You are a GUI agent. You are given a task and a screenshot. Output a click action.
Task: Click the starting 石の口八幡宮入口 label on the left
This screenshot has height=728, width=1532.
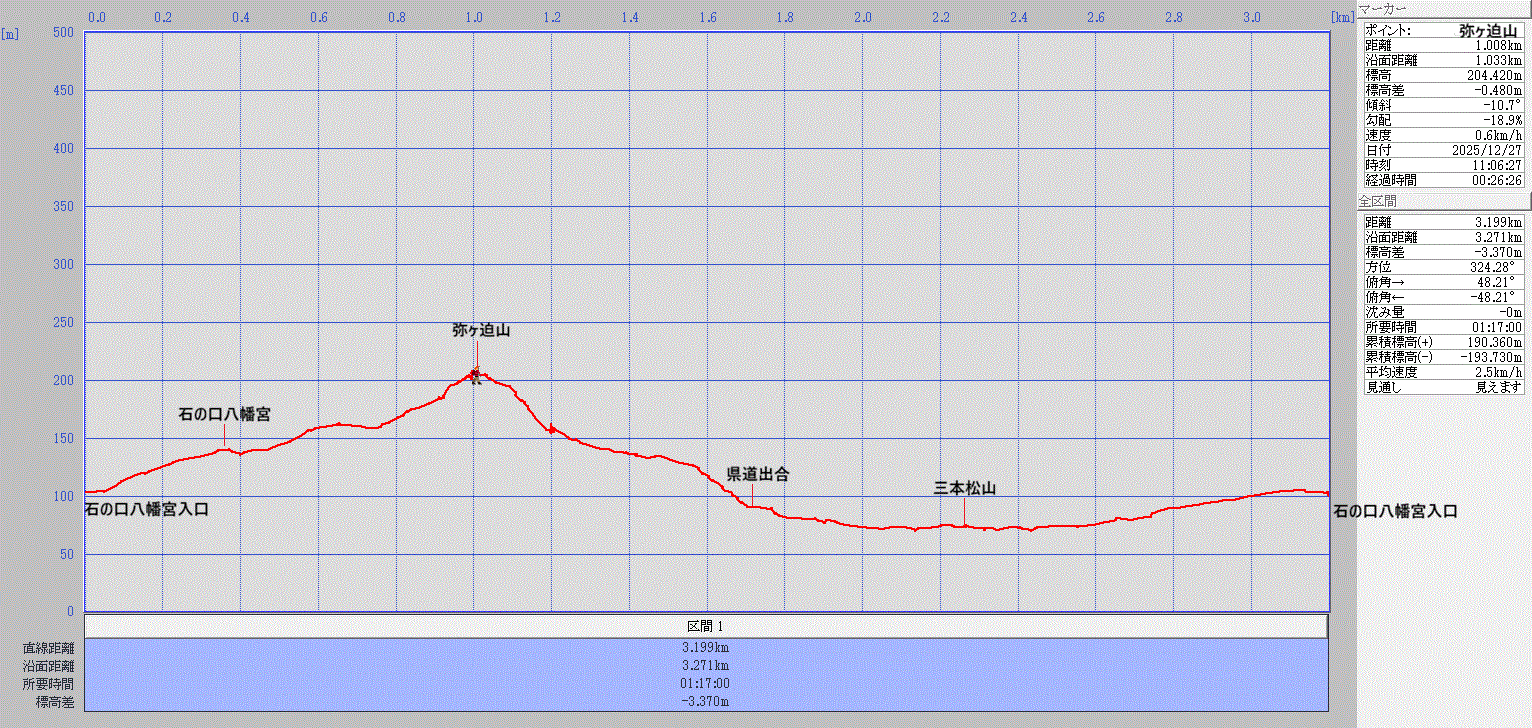tap(146, 509)
